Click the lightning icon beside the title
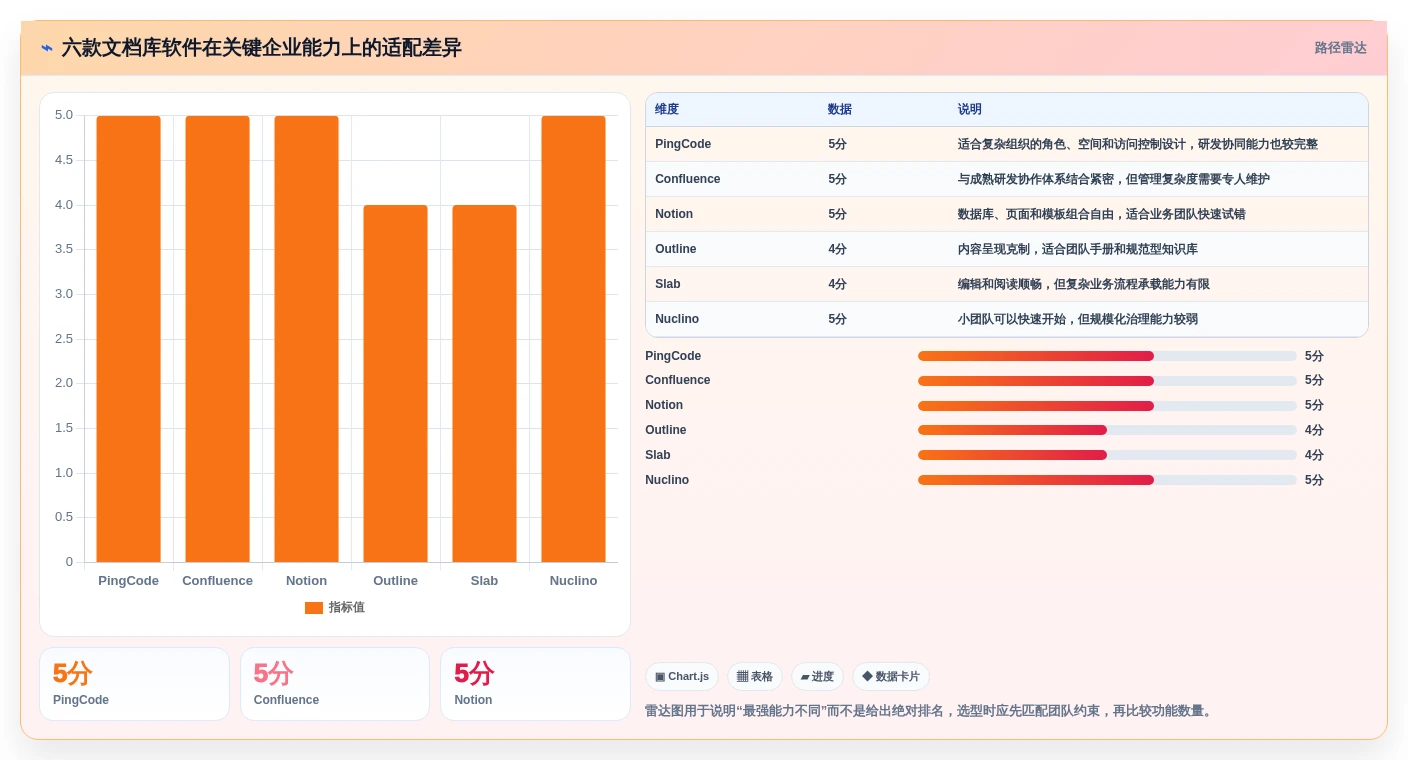 pos(47,48)
